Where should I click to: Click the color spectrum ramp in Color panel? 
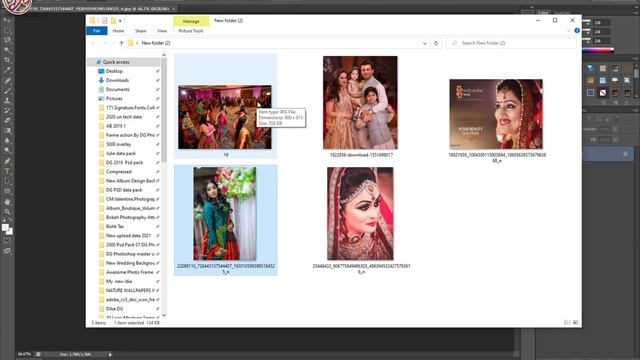pyautogui.click(x=598, y=50)
